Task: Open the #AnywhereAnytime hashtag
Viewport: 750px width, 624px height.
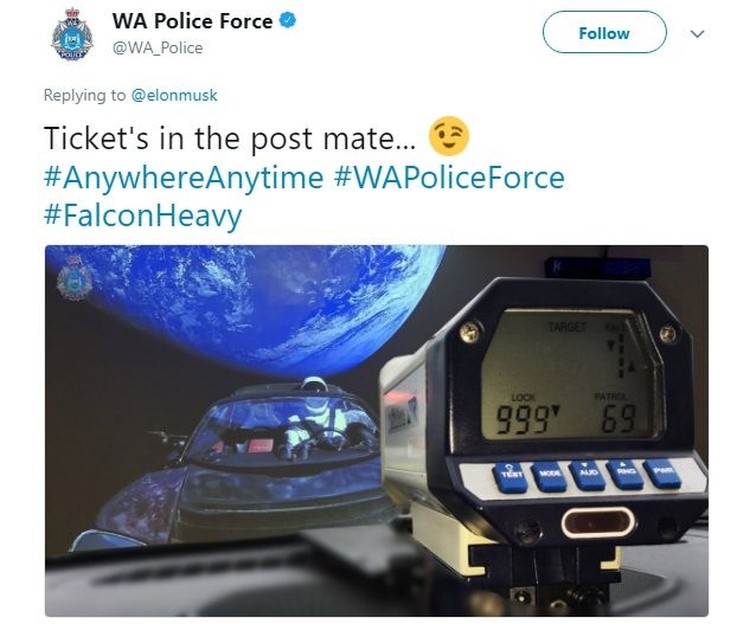Action: (x=184, y=178)
